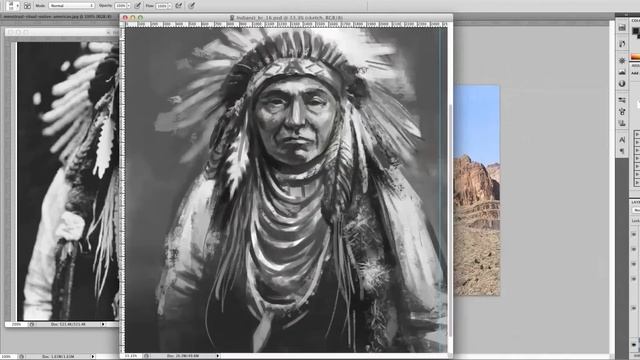Open the stamp-shaped panel icon in dock
This screenshot has height=360, width=640.
pyautogui.click(x=622, y=122)
